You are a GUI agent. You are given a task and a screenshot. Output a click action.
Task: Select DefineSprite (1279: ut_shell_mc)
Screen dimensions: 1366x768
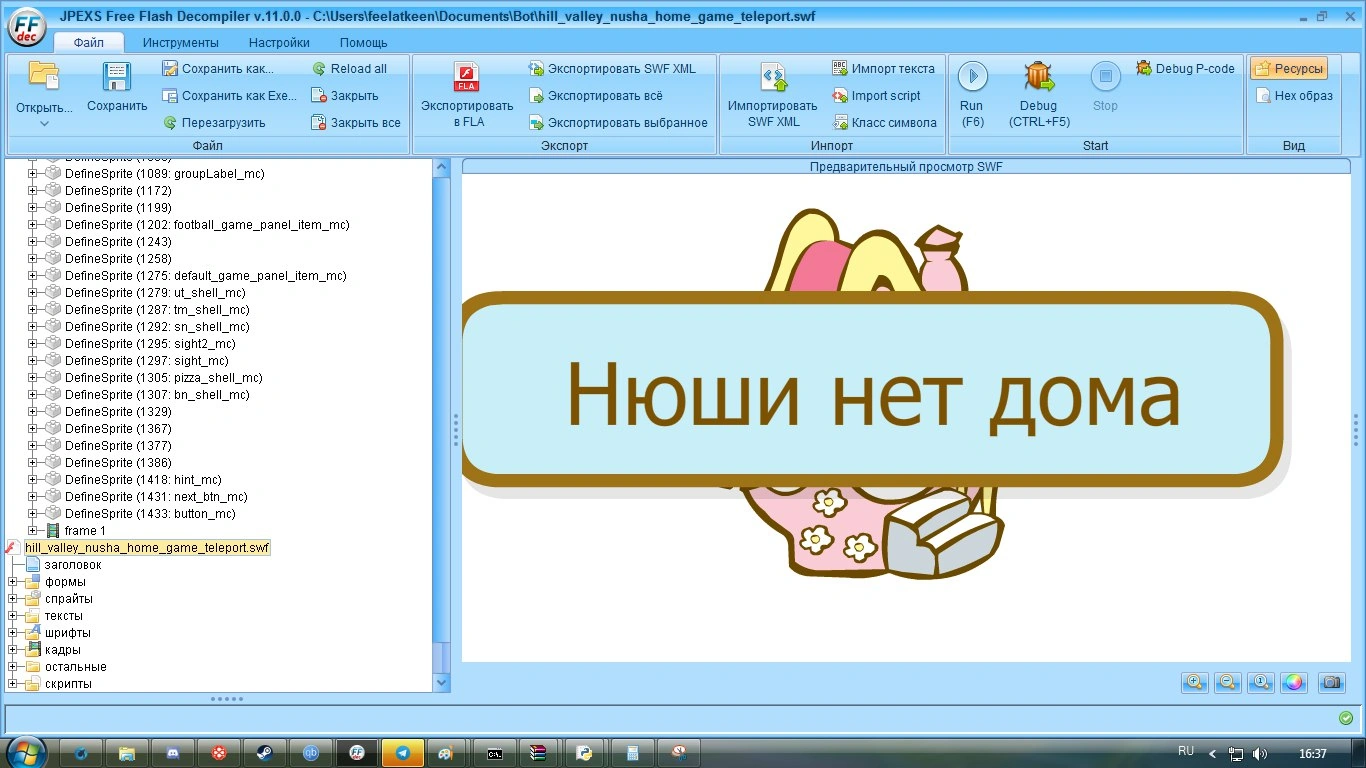pos(155,293)
